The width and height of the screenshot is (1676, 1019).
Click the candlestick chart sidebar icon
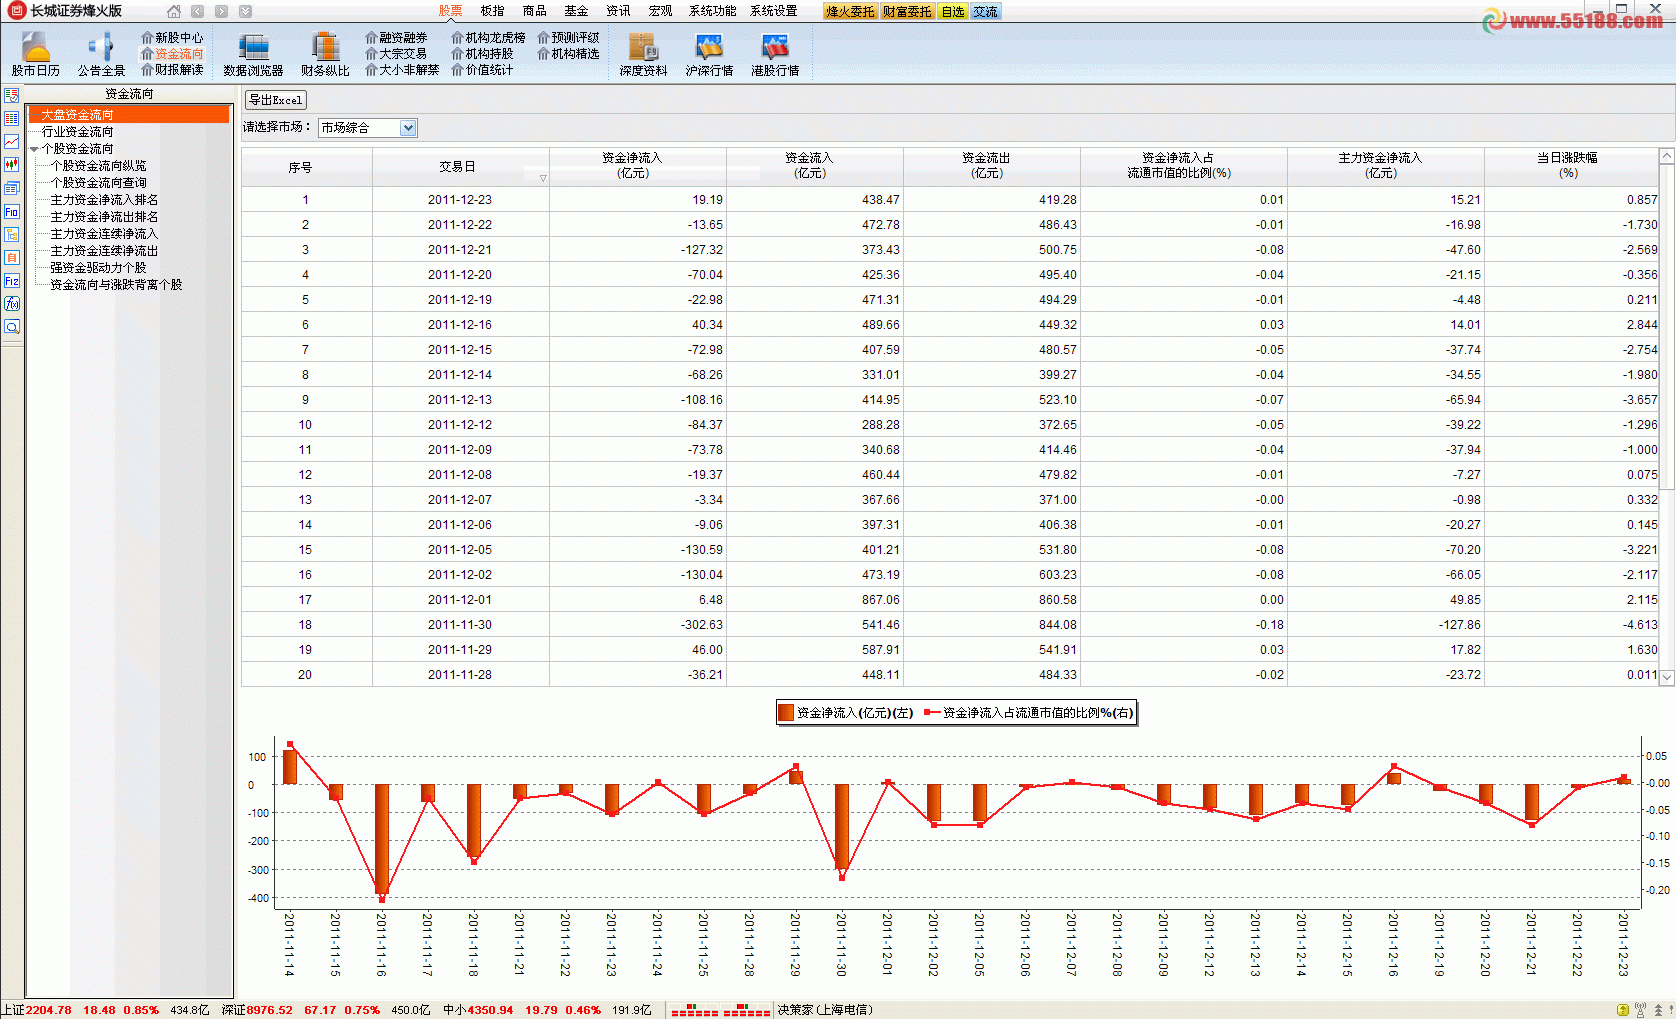(x=12, y=165)
